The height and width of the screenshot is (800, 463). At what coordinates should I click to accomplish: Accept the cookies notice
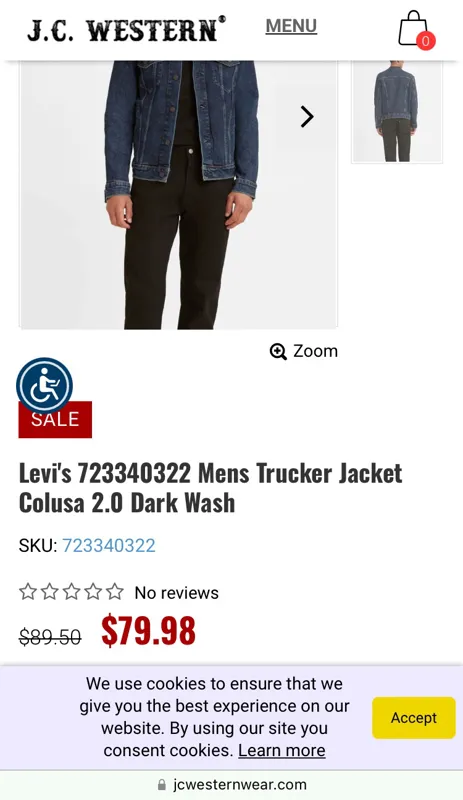pos(413,717)
